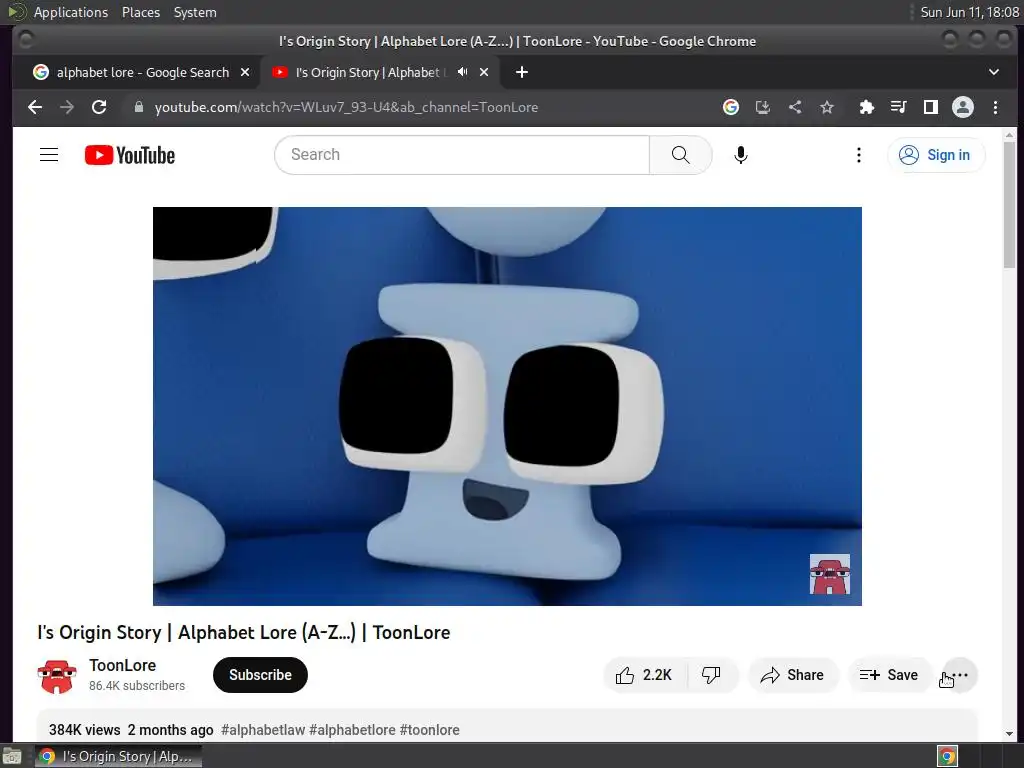Go to the YouTube home logo

[x=130, y=155]
